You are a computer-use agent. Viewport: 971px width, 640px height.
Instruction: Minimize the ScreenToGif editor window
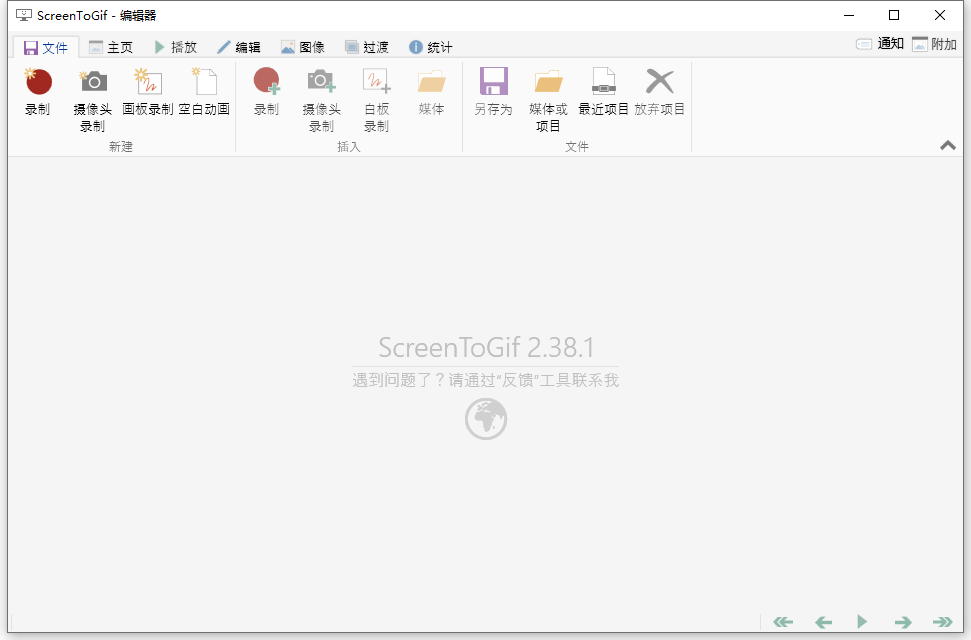tap(849, 15)
